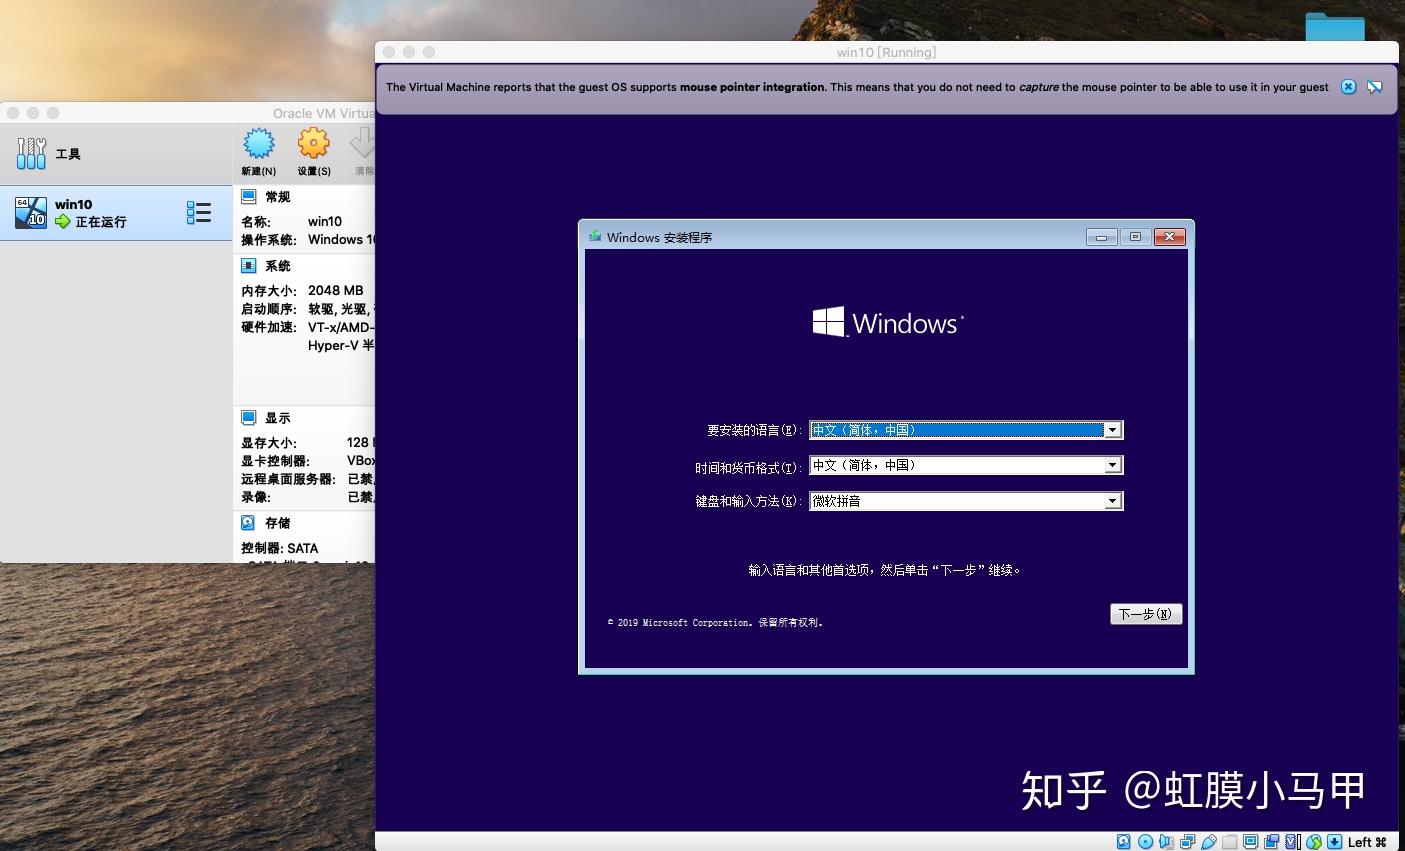
Task: Click the '2019 Microsoft Corporation' copyright text
Action: pos(715,623)
